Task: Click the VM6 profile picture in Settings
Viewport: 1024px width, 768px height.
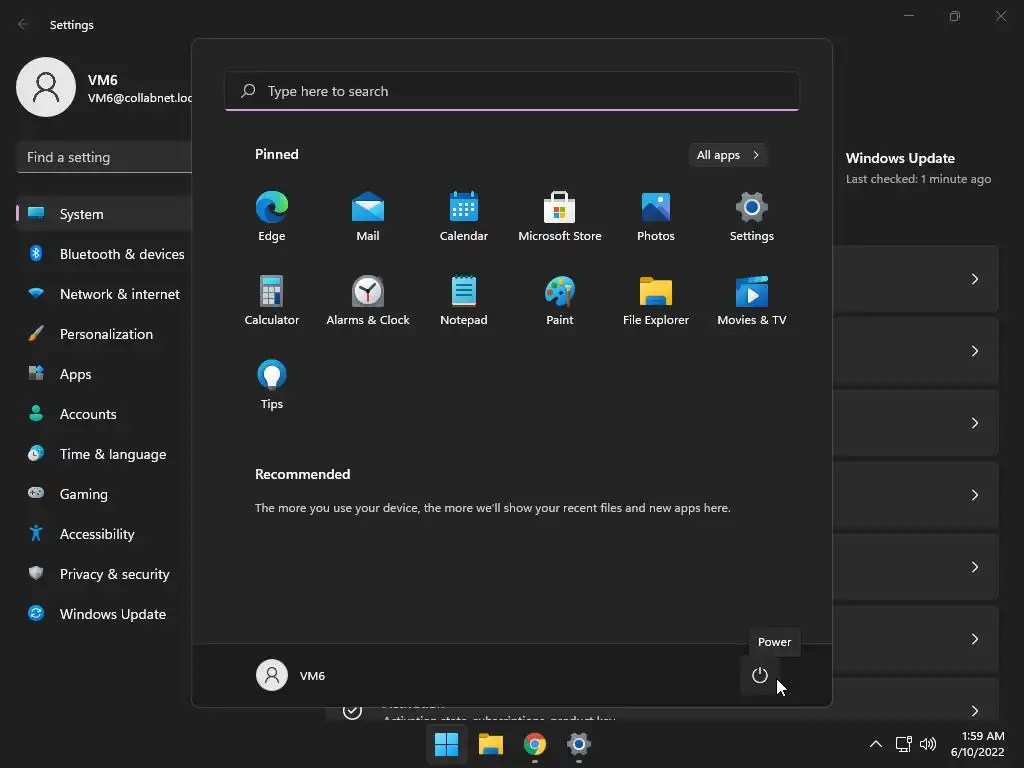Action: tap(46, 87)
